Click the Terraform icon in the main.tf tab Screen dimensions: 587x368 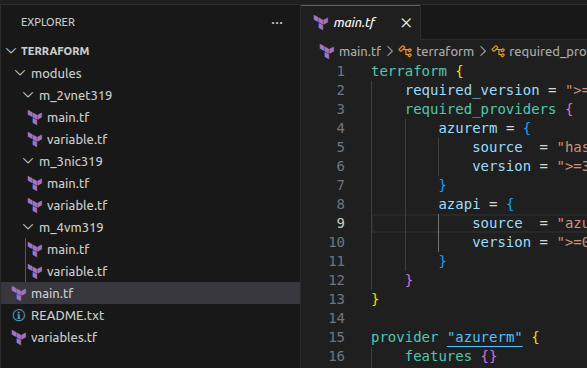[x=321, y=23]
